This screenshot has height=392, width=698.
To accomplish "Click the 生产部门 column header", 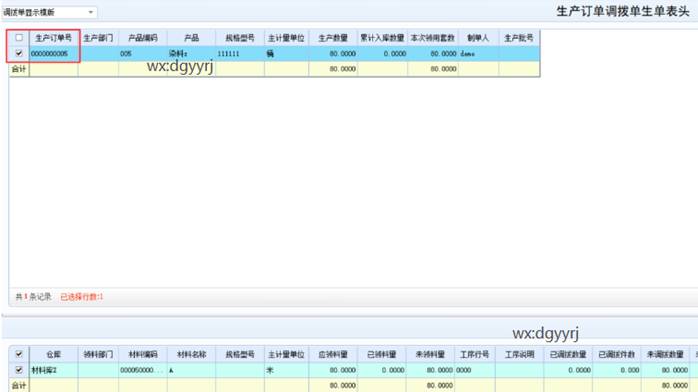I will (x=98, y=38).
